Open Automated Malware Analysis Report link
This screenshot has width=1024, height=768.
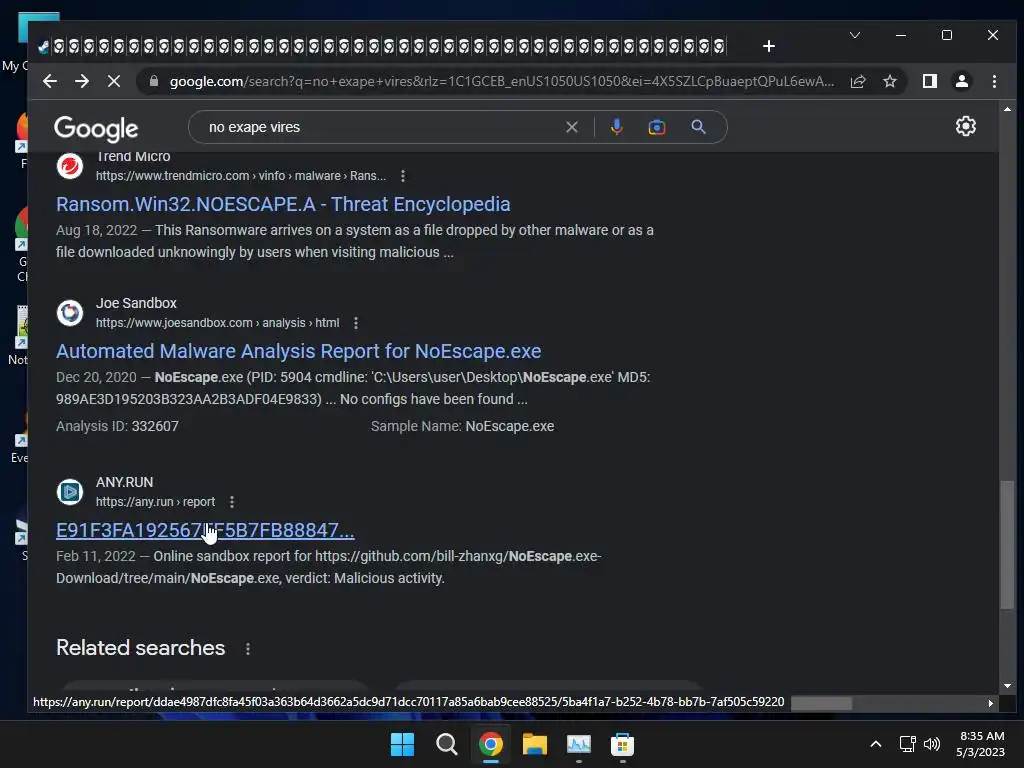tap(298, 351)
